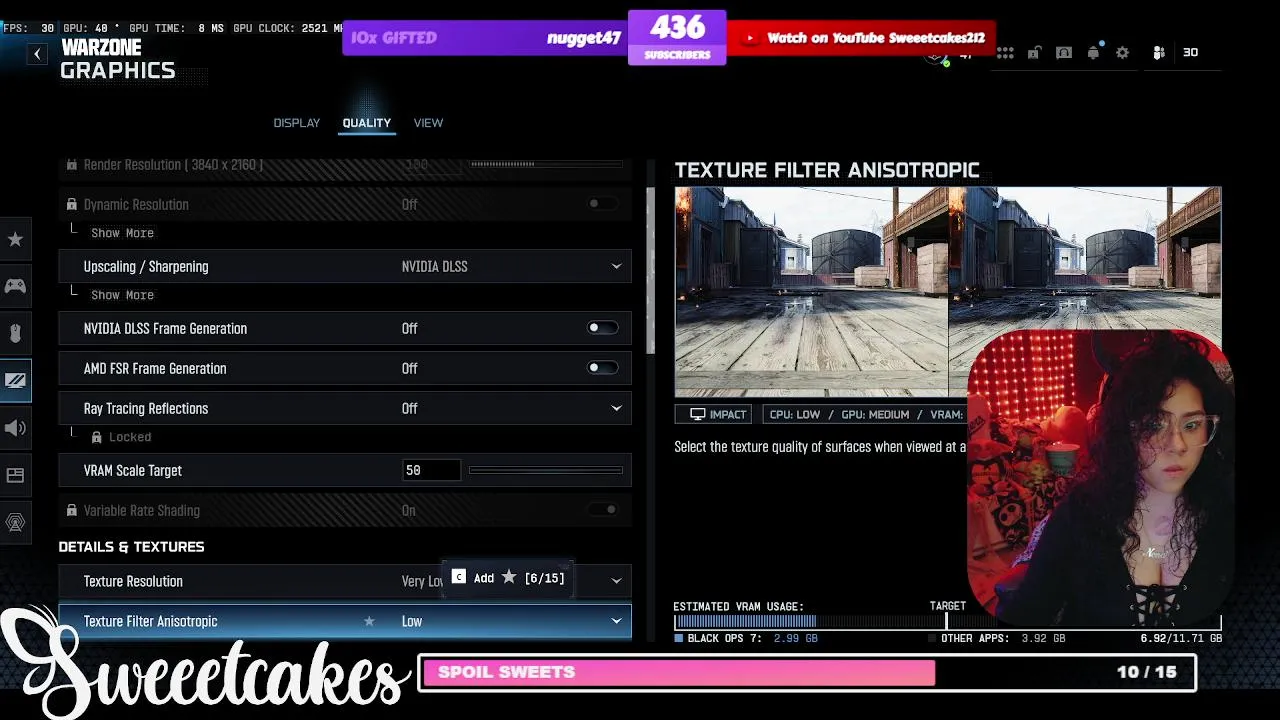Screen dimensions: 1280x720
Task: Click the Watch on YouTube banner
Action: 861,38
